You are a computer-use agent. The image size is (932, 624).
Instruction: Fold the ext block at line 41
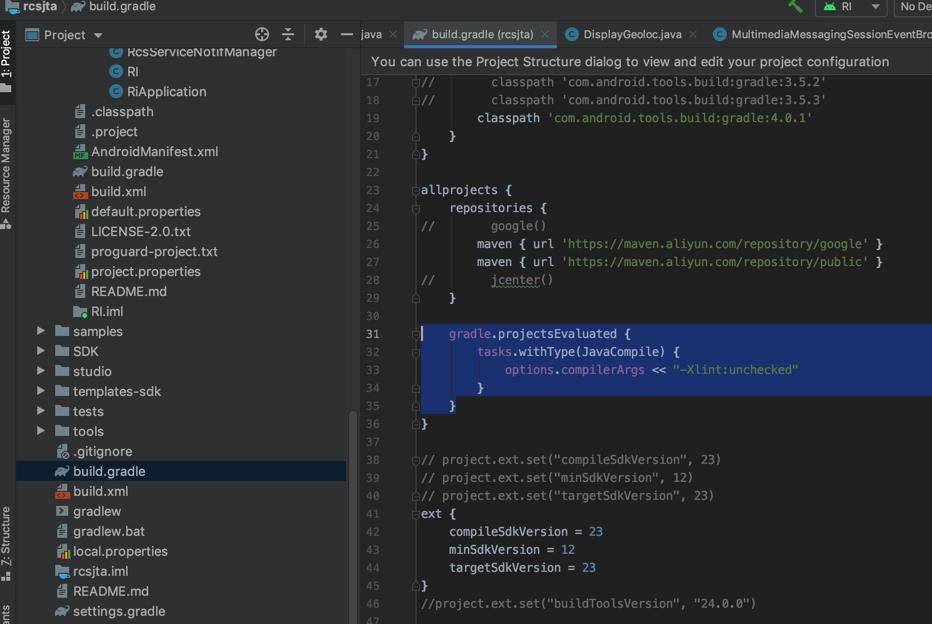pos(415,514)
